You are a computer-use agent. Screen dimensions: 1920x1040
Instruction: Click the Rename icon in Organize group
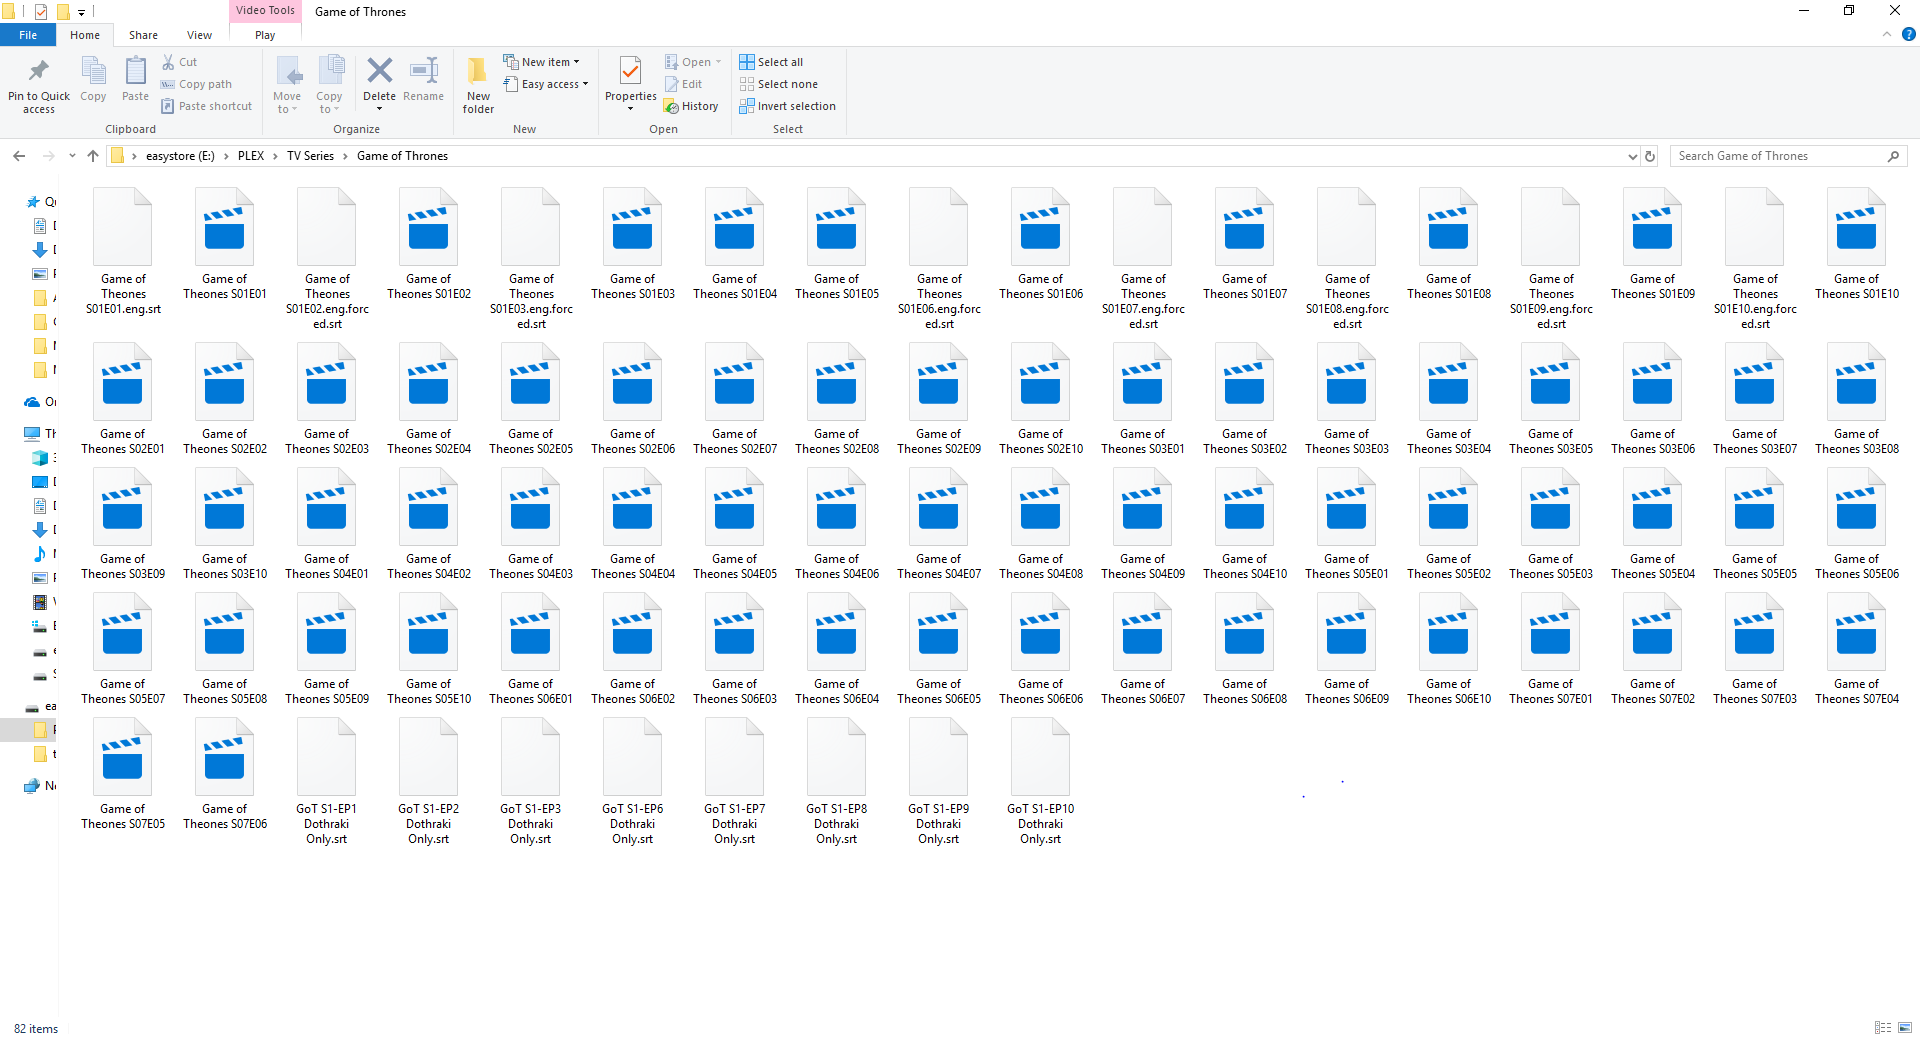coord(424,70)
